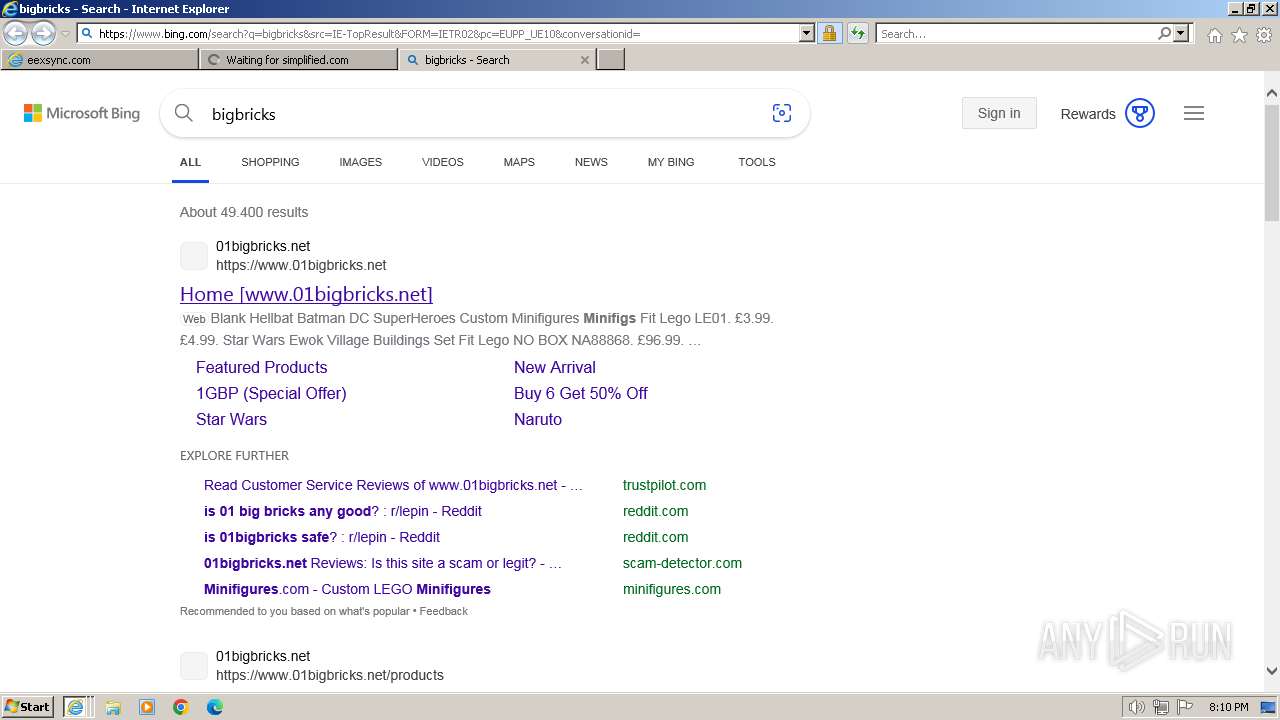Switch to the VIDEOS tab
The image size is (1280, 720).
443,162
